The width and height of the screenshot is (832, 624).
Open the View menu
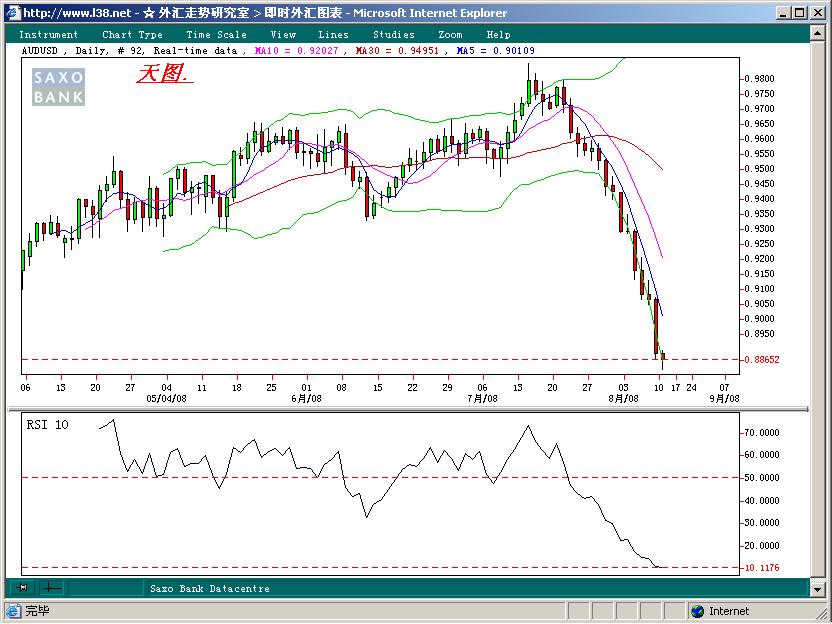pyautogui.click(x=283, y=35)
